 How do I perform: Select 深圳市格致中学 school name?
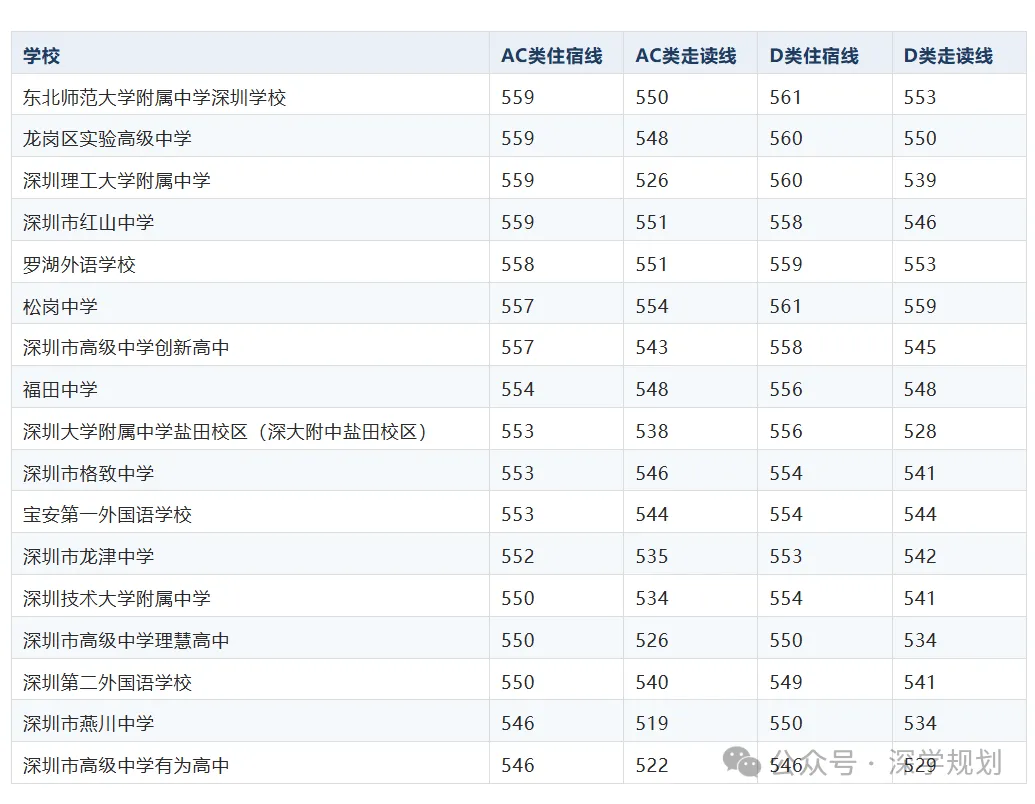tap(88, 473)
